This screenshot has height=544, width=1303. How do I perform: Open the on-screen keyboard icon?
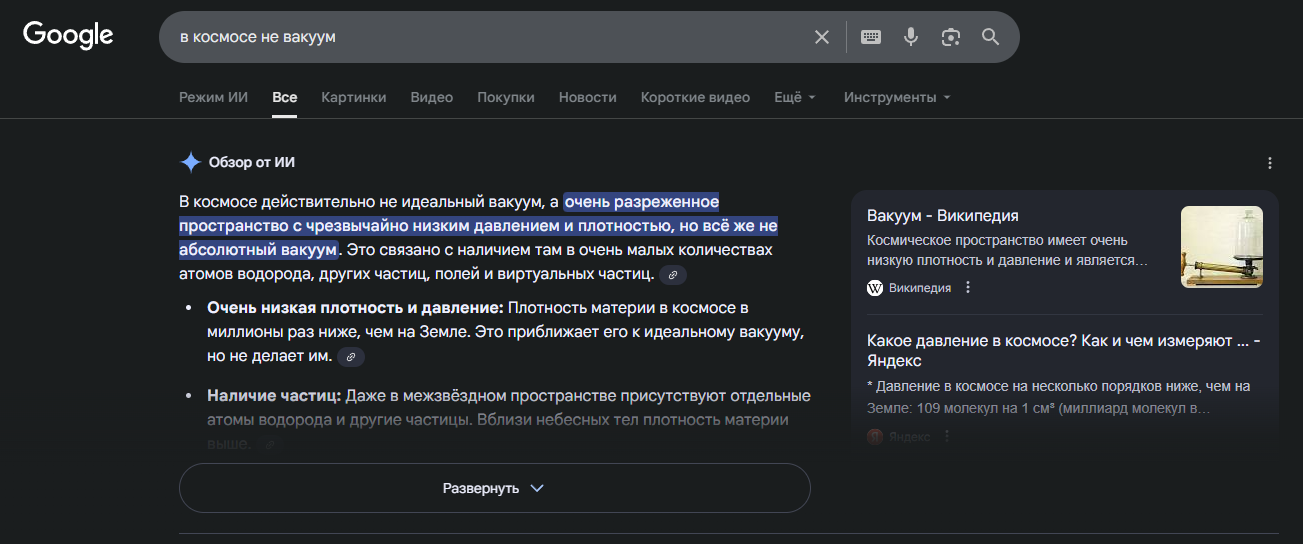point(871,37)
